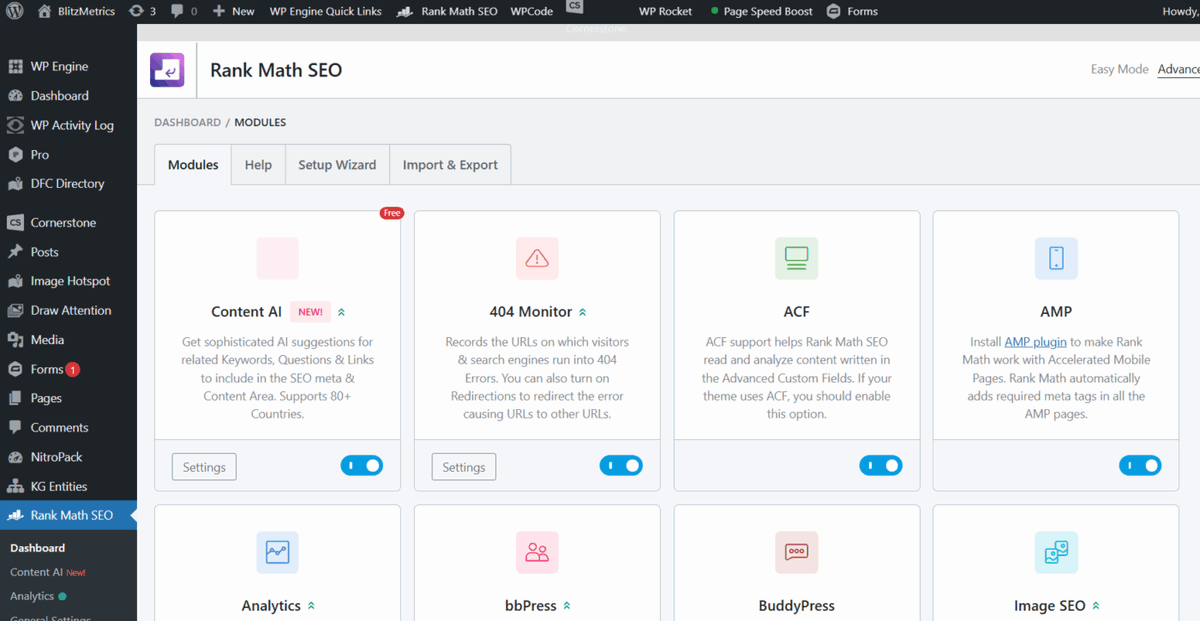Image resolution: width=1200 pixels, height=621 pixels.
Task: Click the 404 Monitor warning icon
Action: [537, 258]
